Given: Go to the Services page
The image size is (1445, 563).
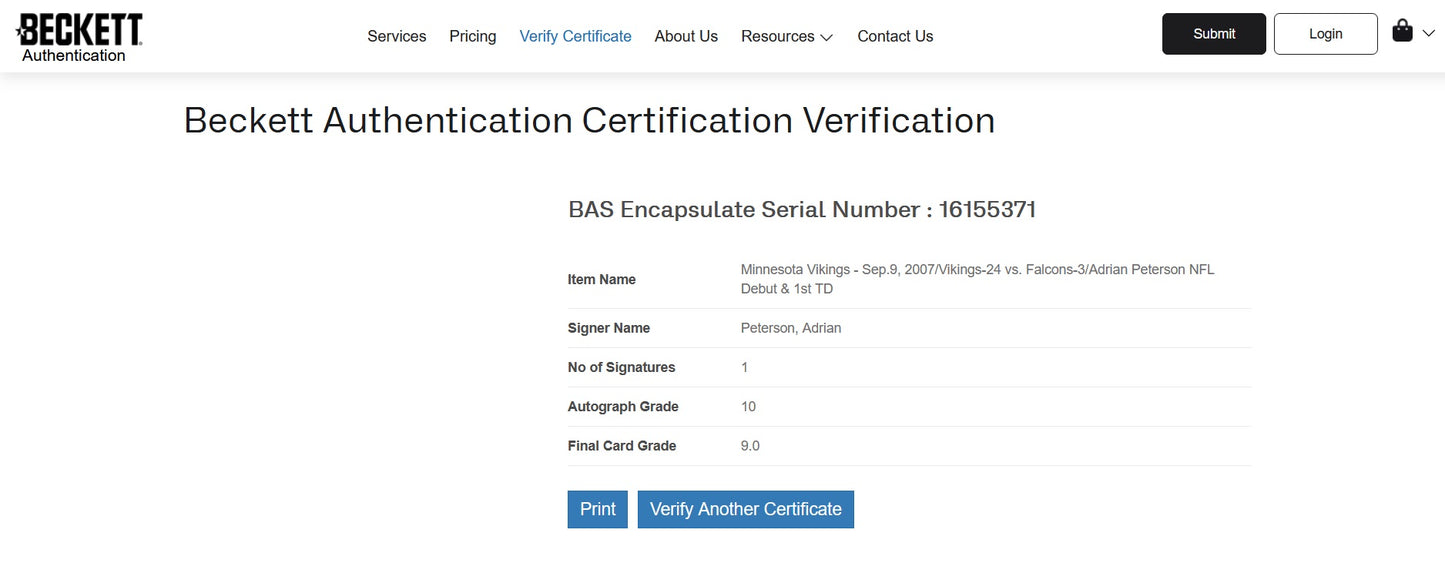Looking at the screenshot, I should tap(396, 36).
